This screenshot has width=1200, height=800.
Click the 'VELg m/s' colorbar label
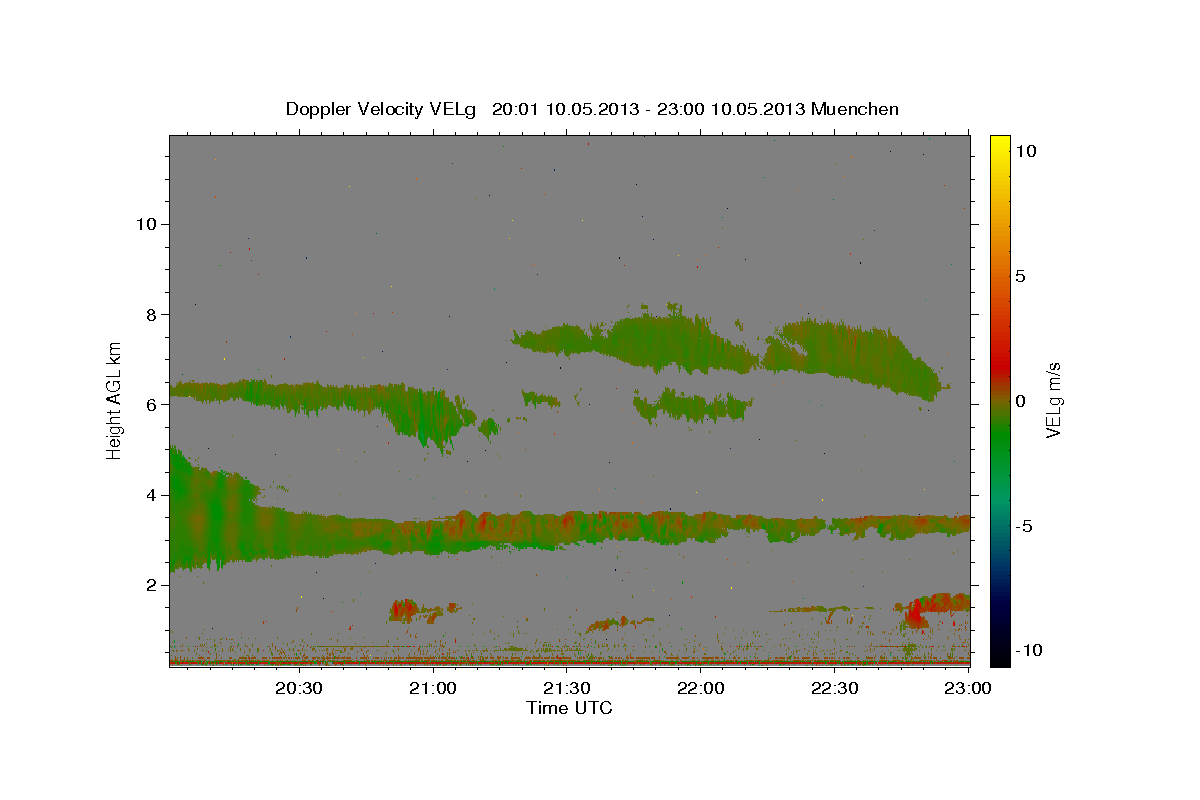pyautogui.click(x=1053, y=401)
